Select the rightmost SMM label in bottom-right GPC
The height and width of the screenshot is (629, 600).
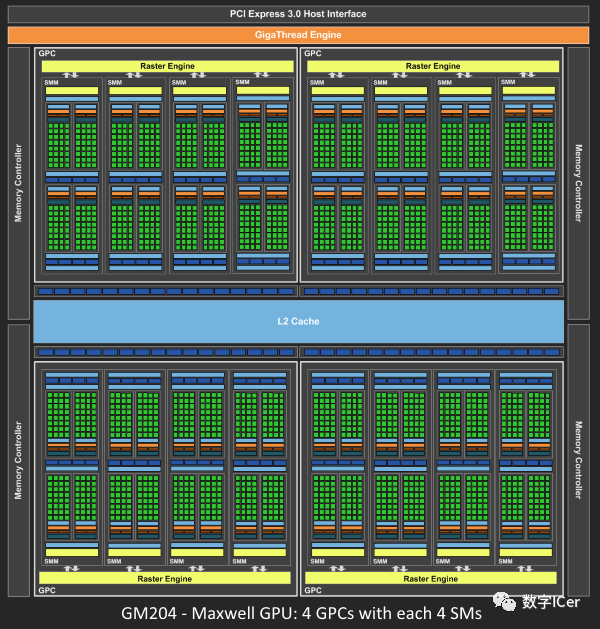(x=505, y=561)
